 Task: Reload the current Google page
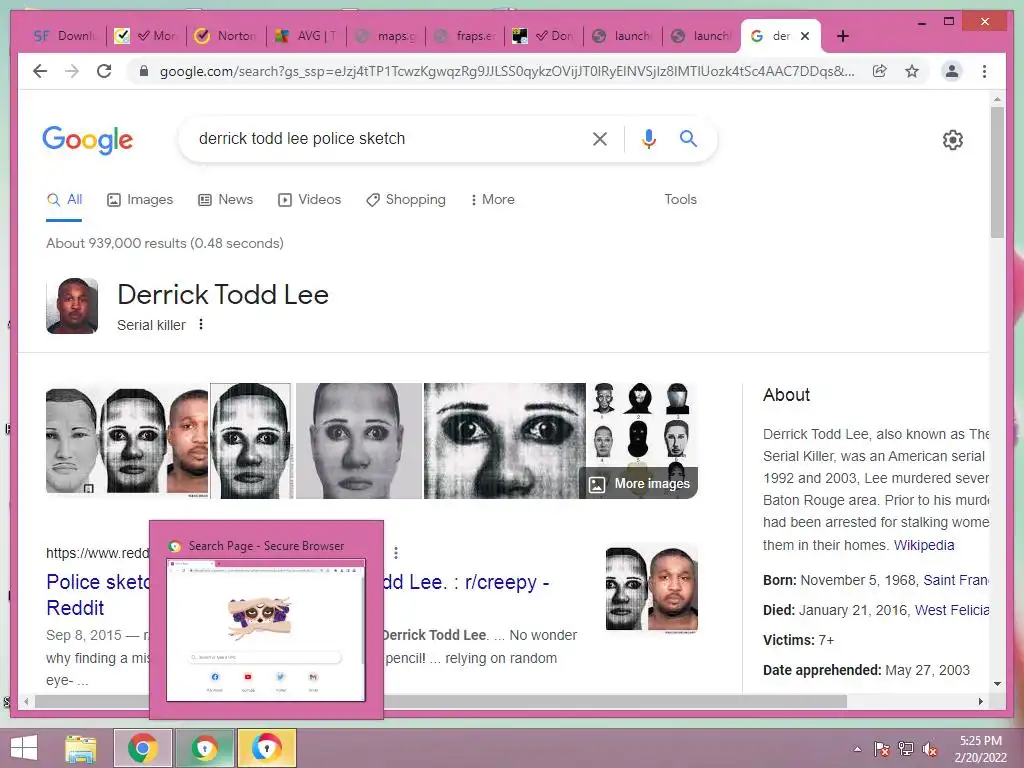[104, 71]
